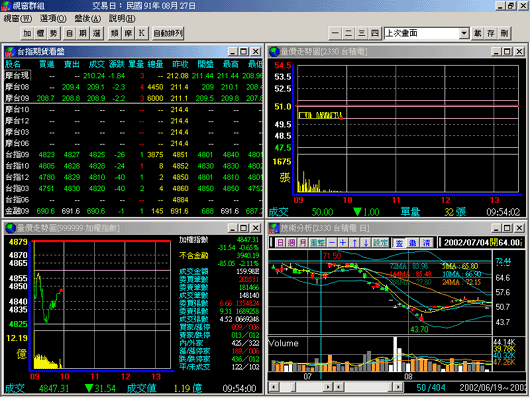
Task: Select the 四 four-window layout button
Action: click(x=375, y=33)
